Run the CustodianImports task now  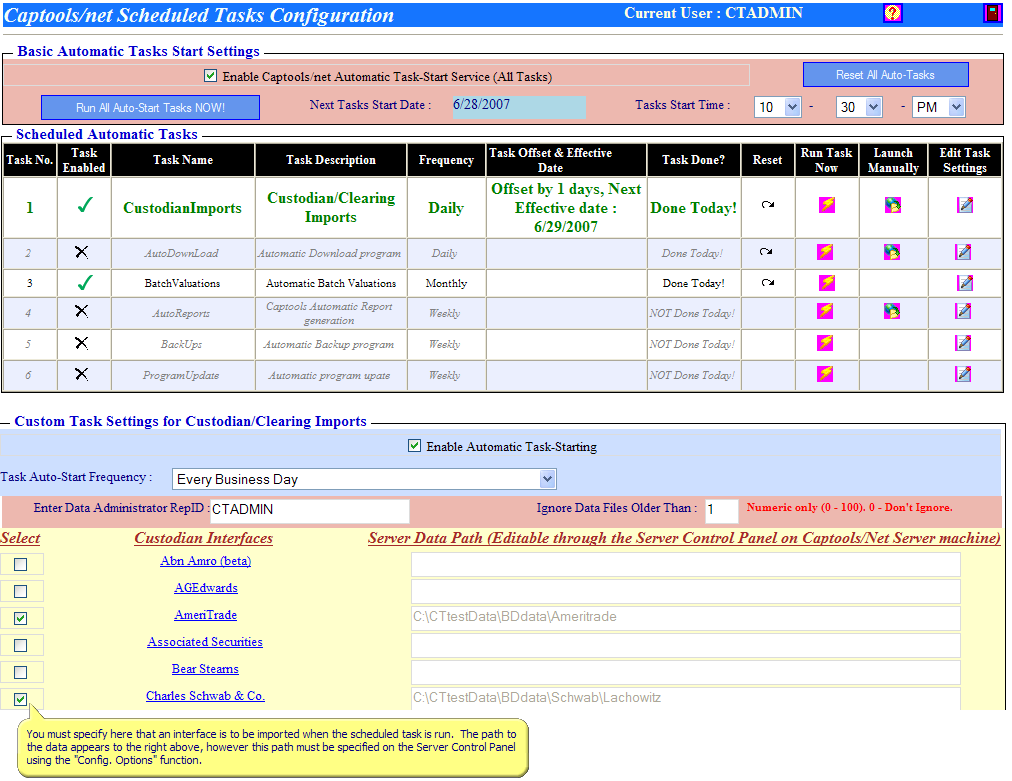tap(825, 206)
